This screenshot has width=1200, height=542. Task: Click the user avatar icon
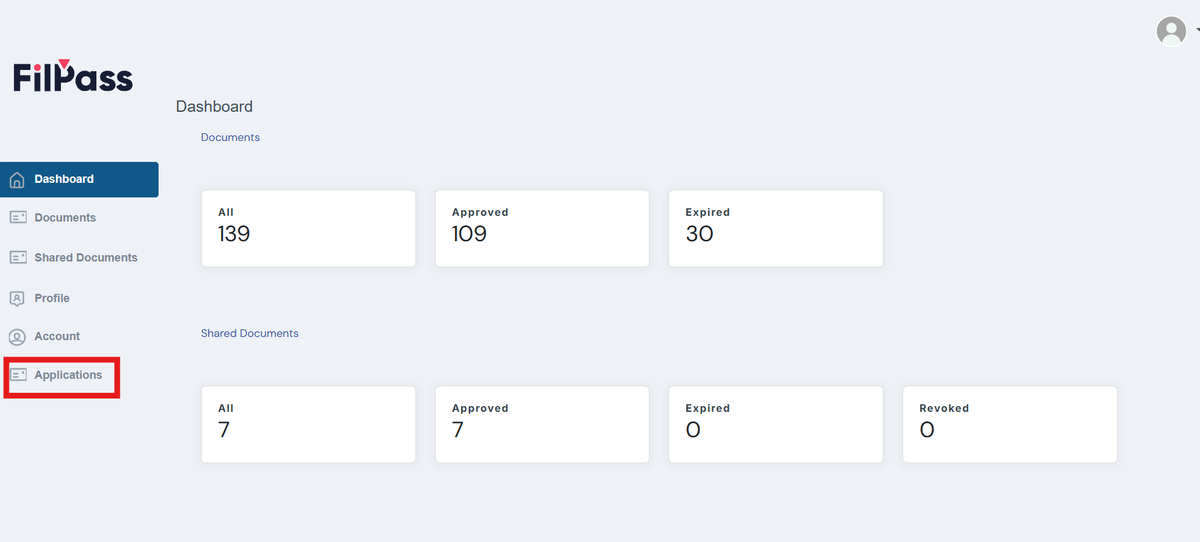(1170, 31)
